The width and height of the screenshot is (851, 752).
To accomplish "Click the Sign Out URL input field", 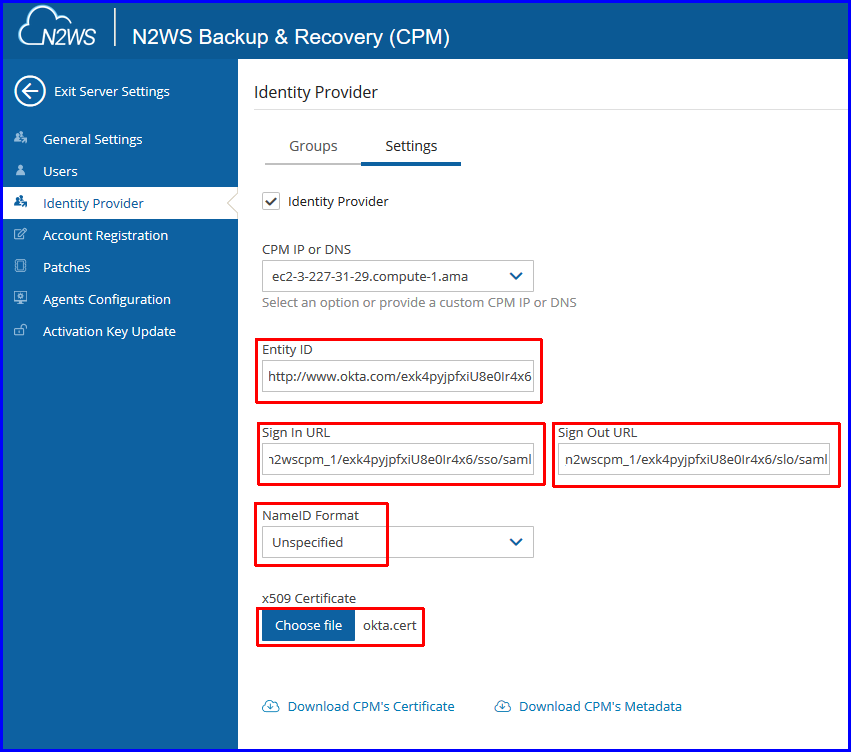I will [694, 459].
